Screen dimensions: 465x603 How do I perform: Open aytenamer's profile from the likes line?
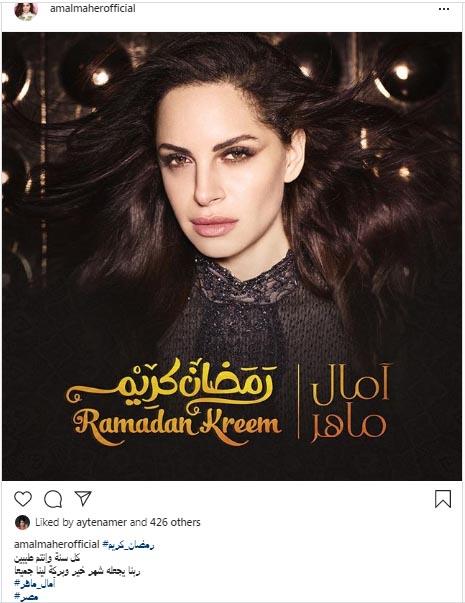[x=101, y=522]
